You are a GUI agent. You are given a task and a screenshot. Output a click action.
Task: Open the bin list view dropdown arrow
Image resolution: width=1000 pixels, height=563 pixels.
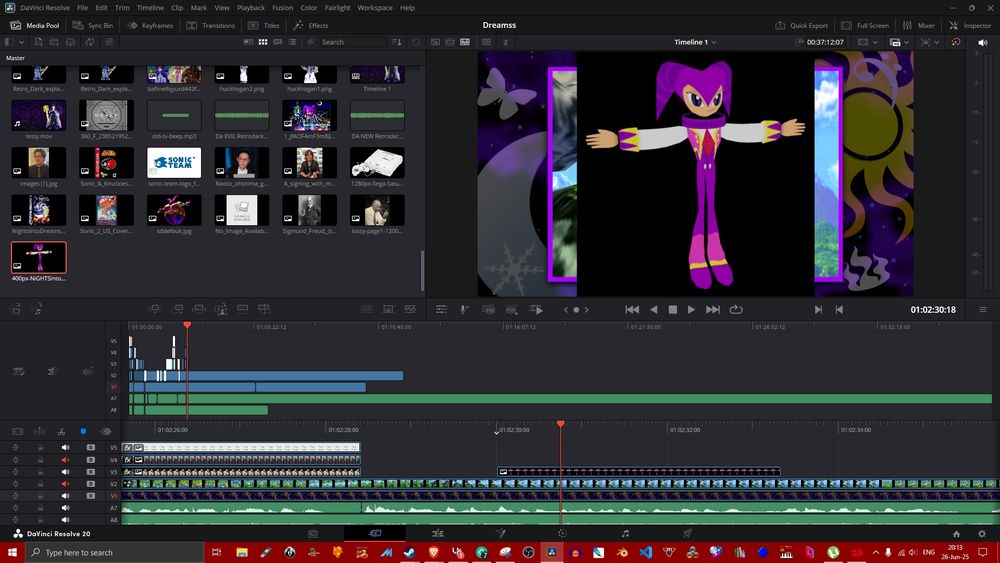[22, 42]
